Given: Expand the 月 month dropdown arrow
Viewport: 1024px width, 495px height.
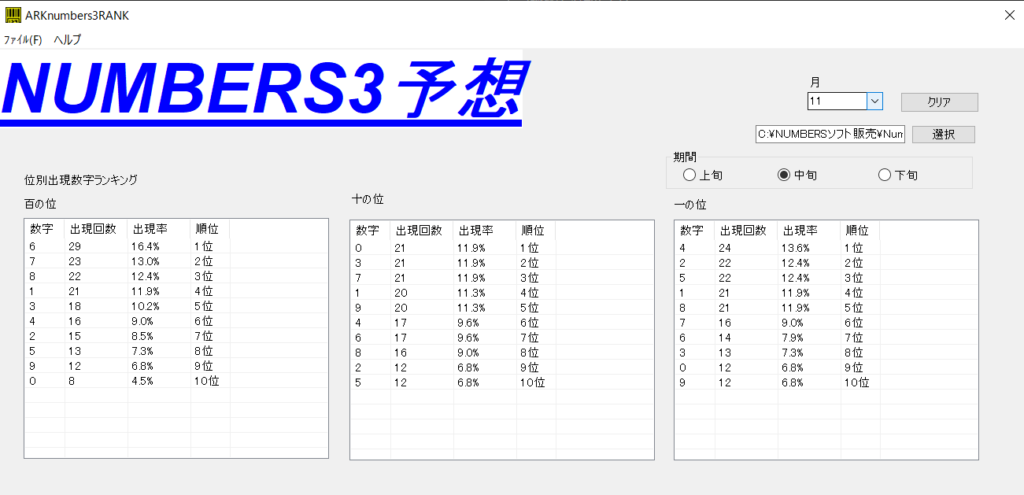Looking at the screenshot, I should tap(874, 101).
